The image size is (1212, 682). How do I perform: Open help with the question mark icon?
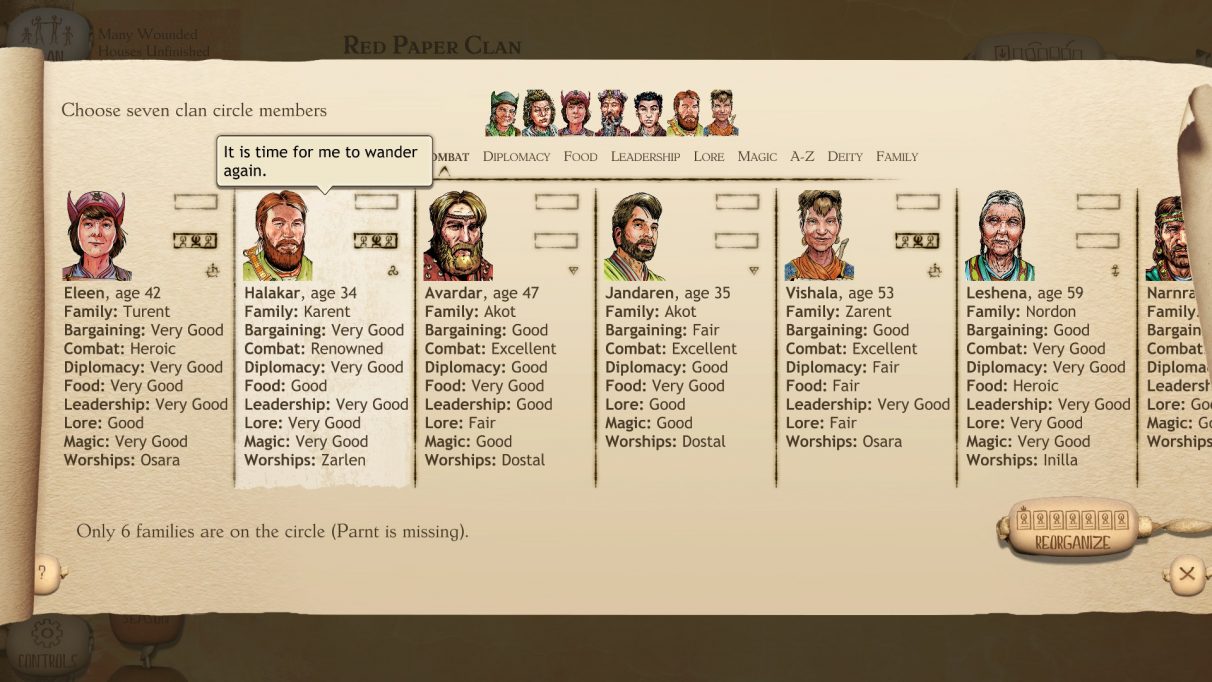coord(42,574)
